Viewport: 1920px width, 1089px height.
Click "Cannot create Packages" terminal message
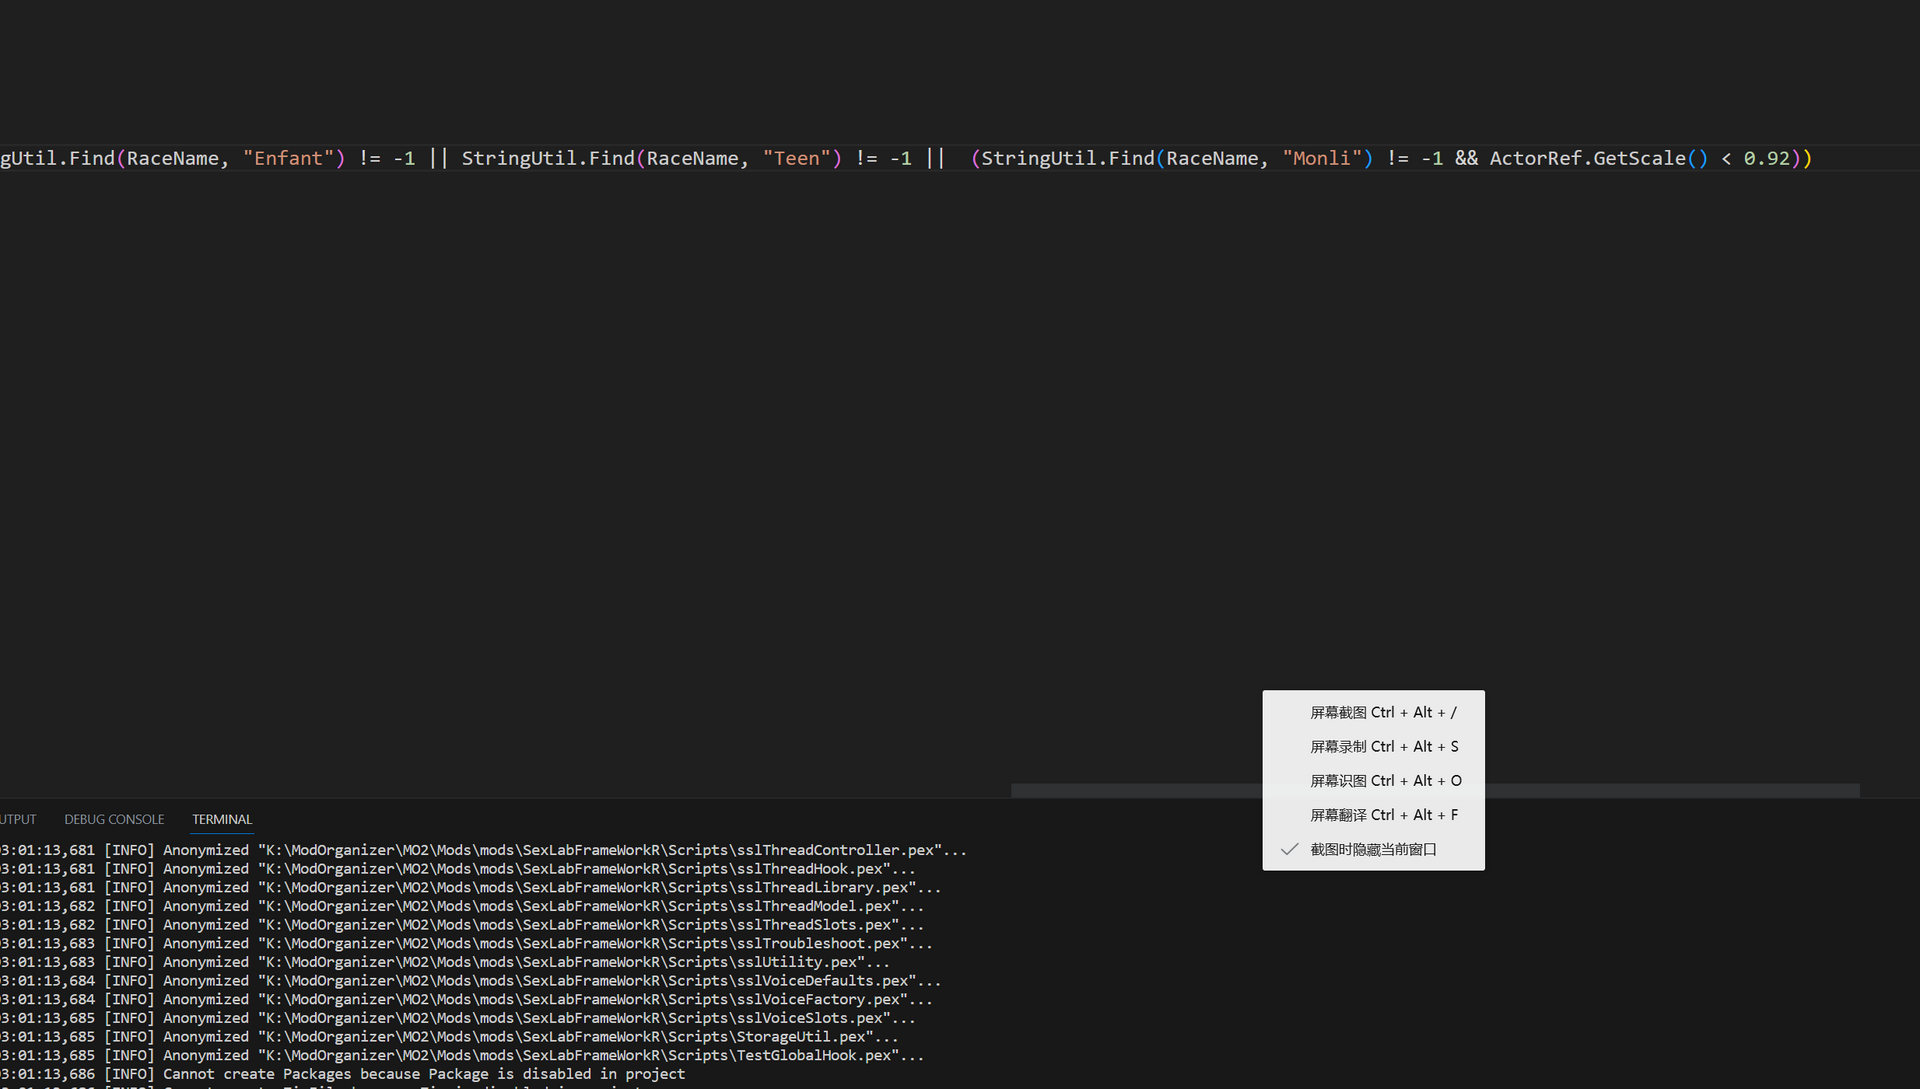pyautogui.click(x=342, y=1074)
